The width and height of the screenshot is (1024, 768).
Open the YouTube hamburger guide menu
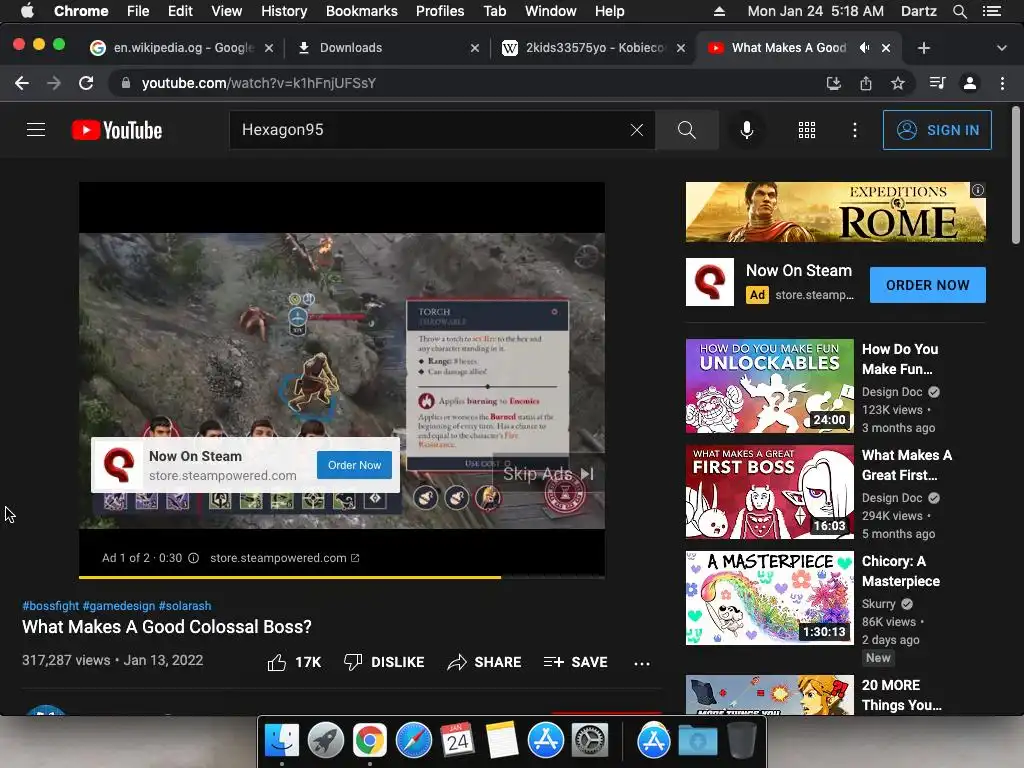coord(36,130)
